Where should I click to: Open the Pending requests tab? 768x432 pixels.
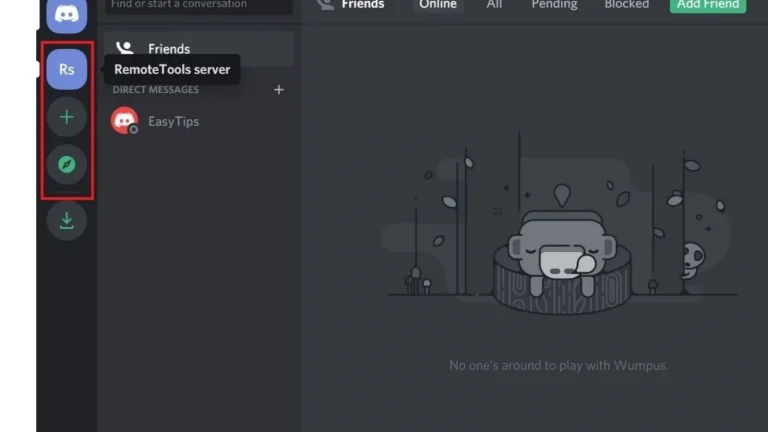coord(554,5)
